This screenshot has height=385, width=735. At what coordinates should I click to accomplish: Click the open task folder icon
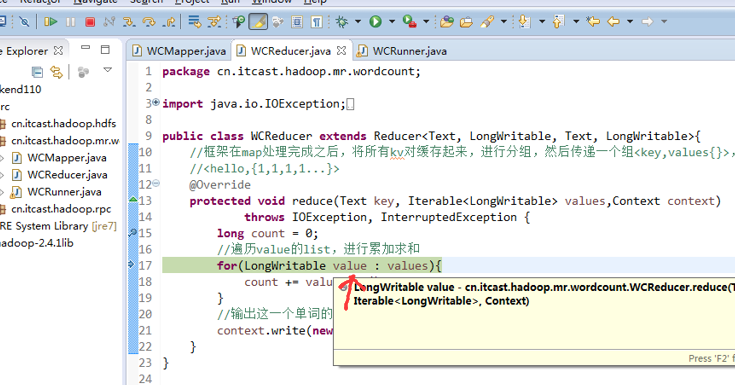pyautogui.click(x=466, y=22)
